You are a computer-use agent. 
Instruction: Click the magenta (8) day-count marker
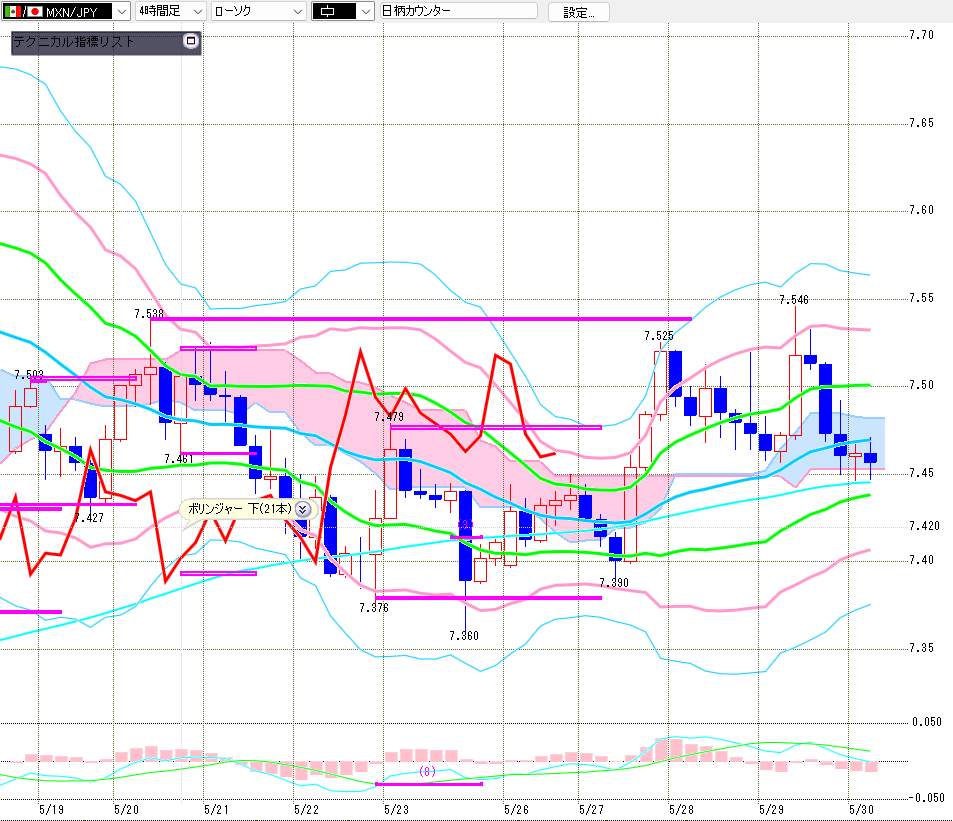coord(427,771)
